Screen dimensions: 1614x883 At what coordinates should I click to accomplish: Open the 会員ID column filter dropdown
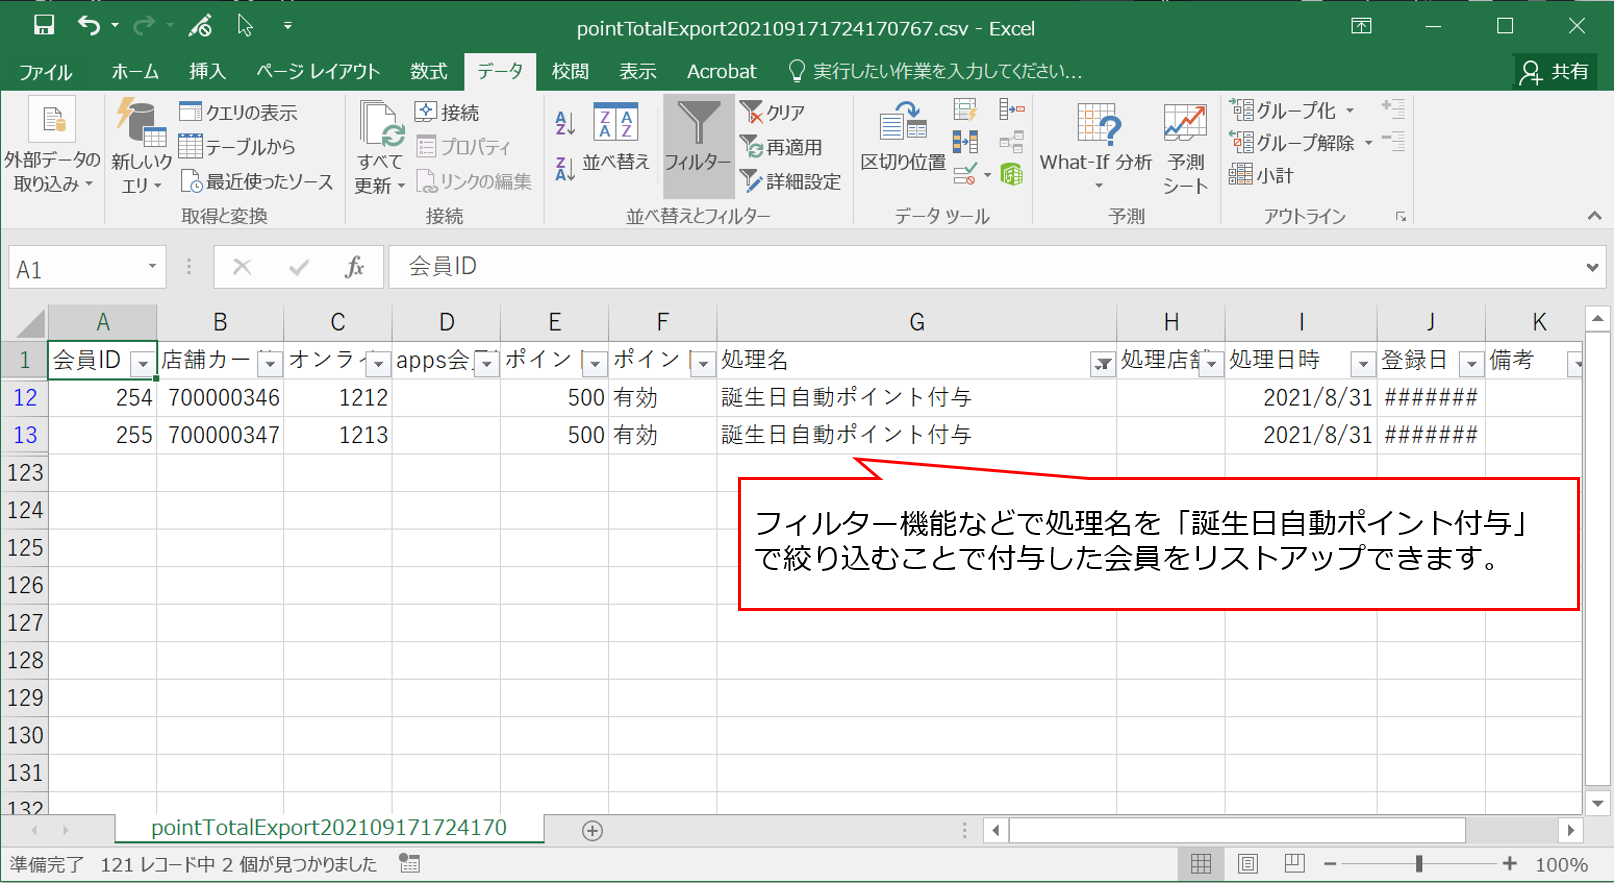pyautogui.click(x=143, y=364)
